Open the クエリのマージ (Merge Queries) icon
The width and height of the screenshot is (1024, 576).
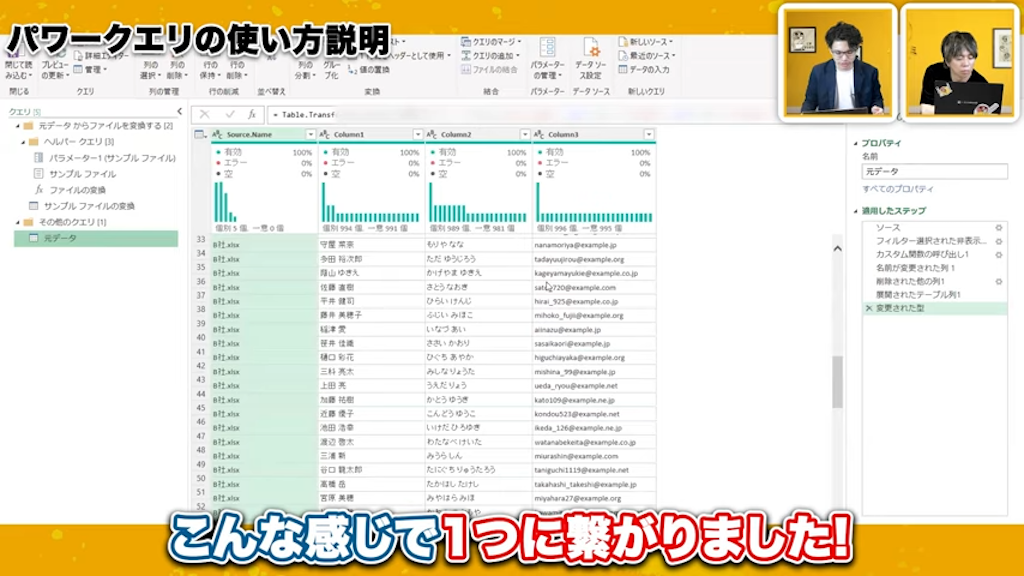(466, 40)
